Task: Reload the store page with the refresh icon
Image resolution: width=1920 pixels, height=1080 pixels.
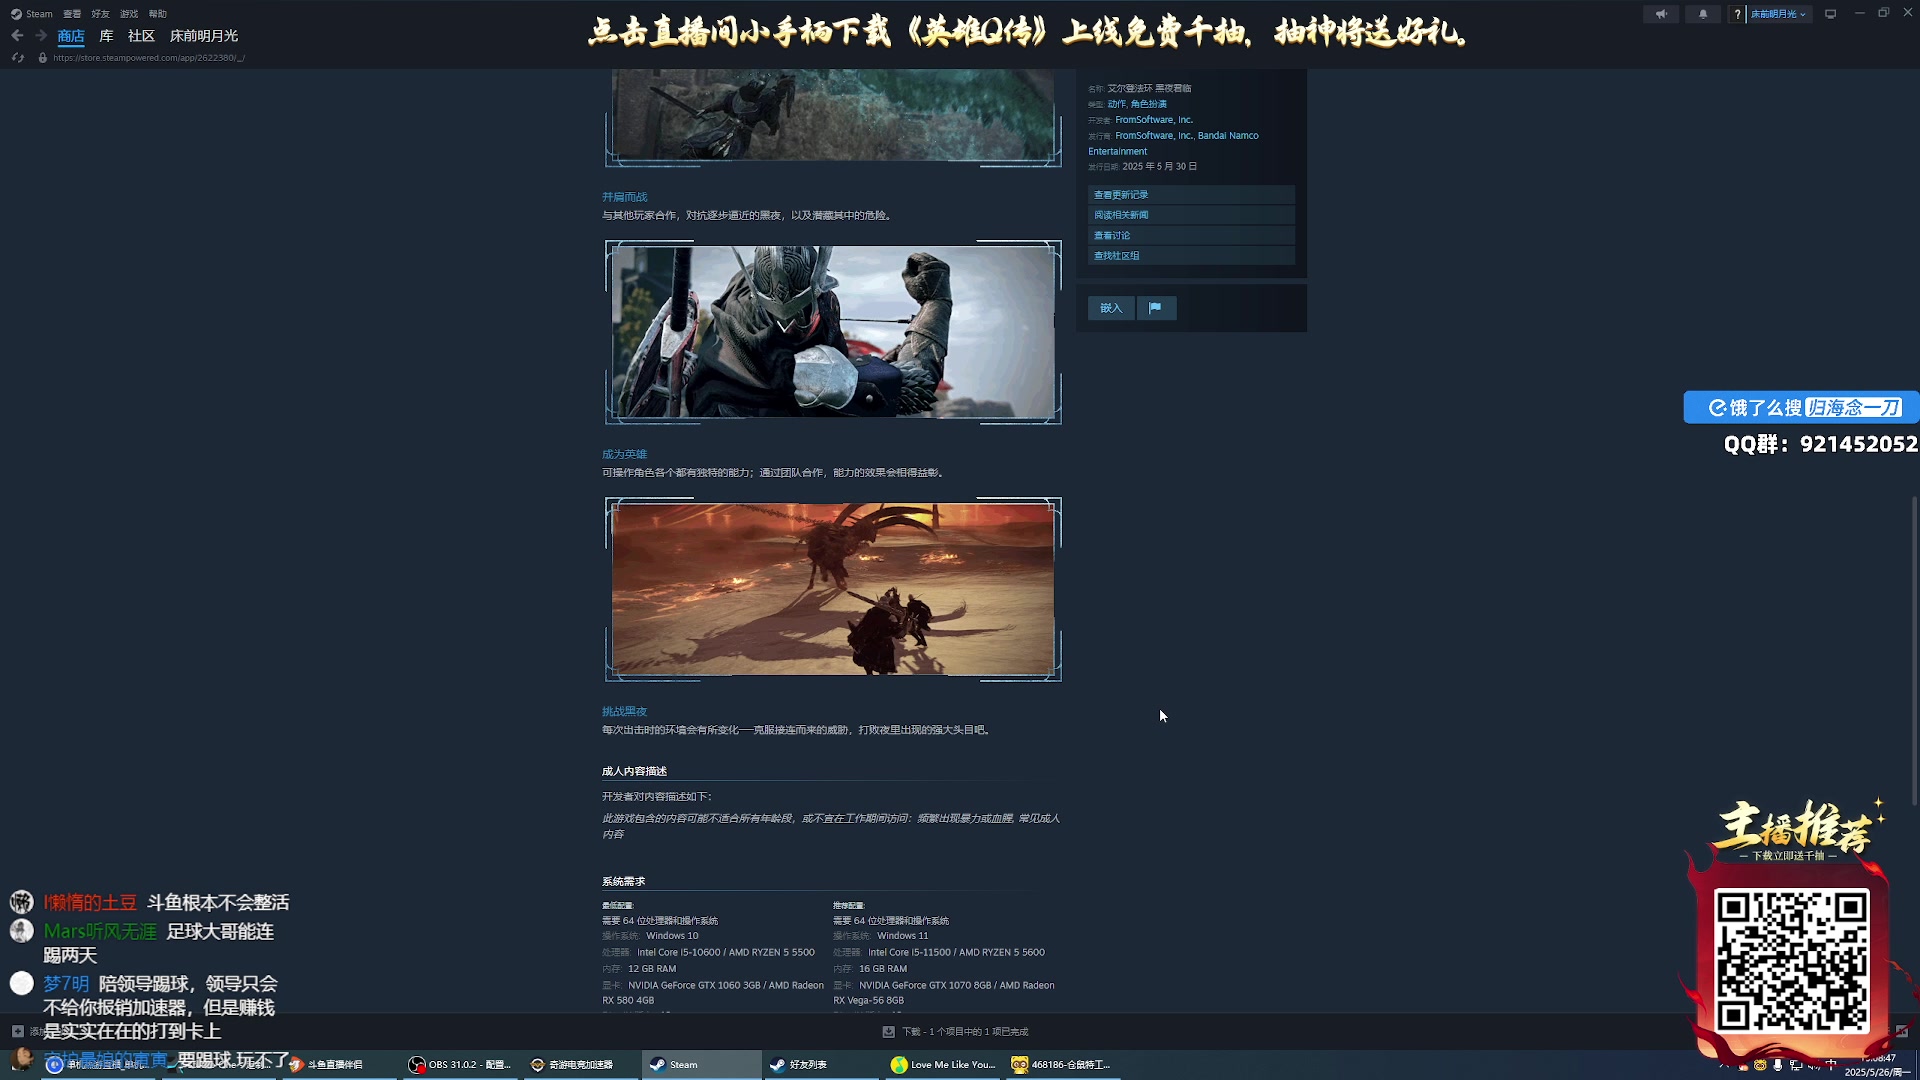Action: pos(18,58)
